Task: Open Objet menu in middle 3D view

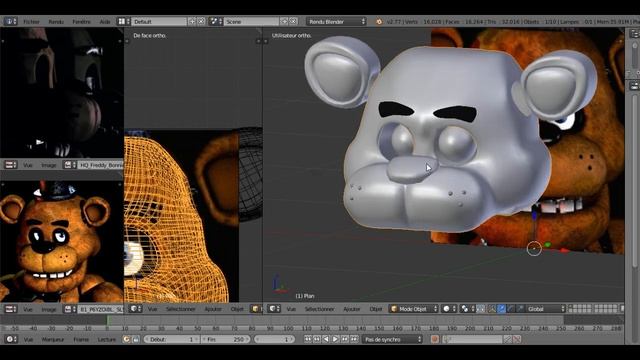Action: pos(237,309)
